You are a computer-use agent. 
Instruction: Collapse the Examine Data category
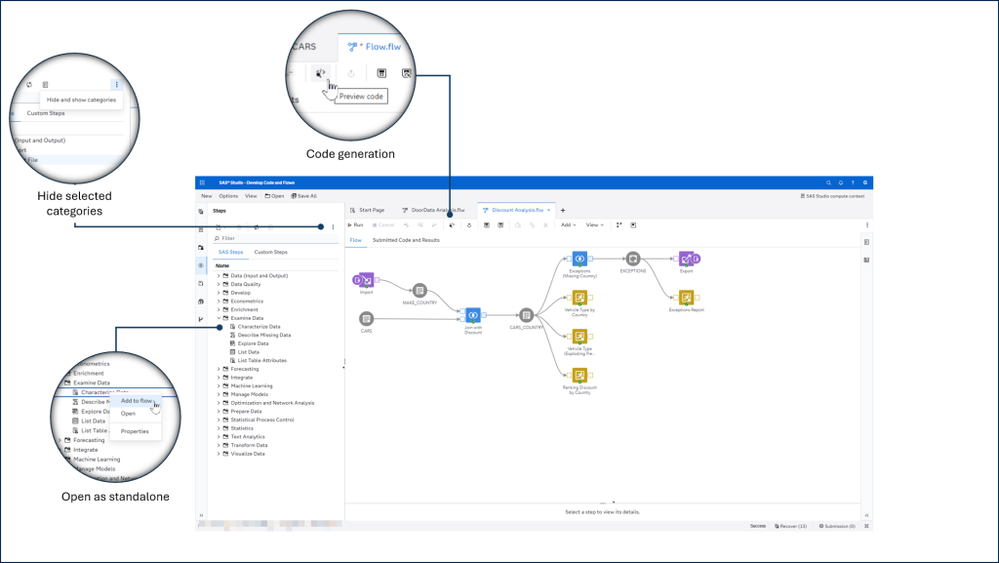point(219,318)
